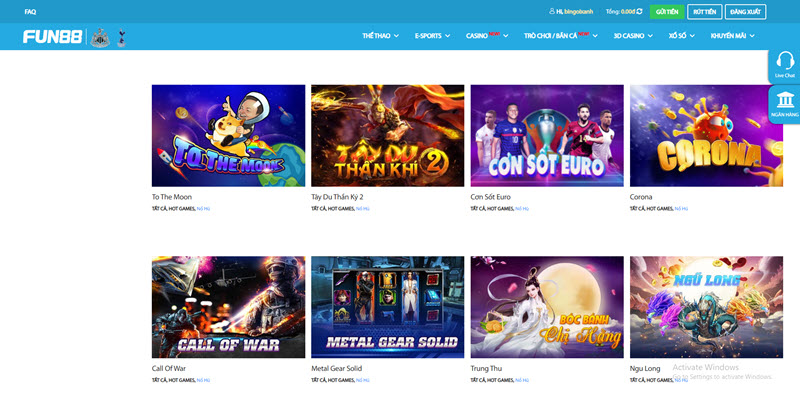
Task: Expand the chevron next to Khuyến Mãi
Action: pos(752,36)
